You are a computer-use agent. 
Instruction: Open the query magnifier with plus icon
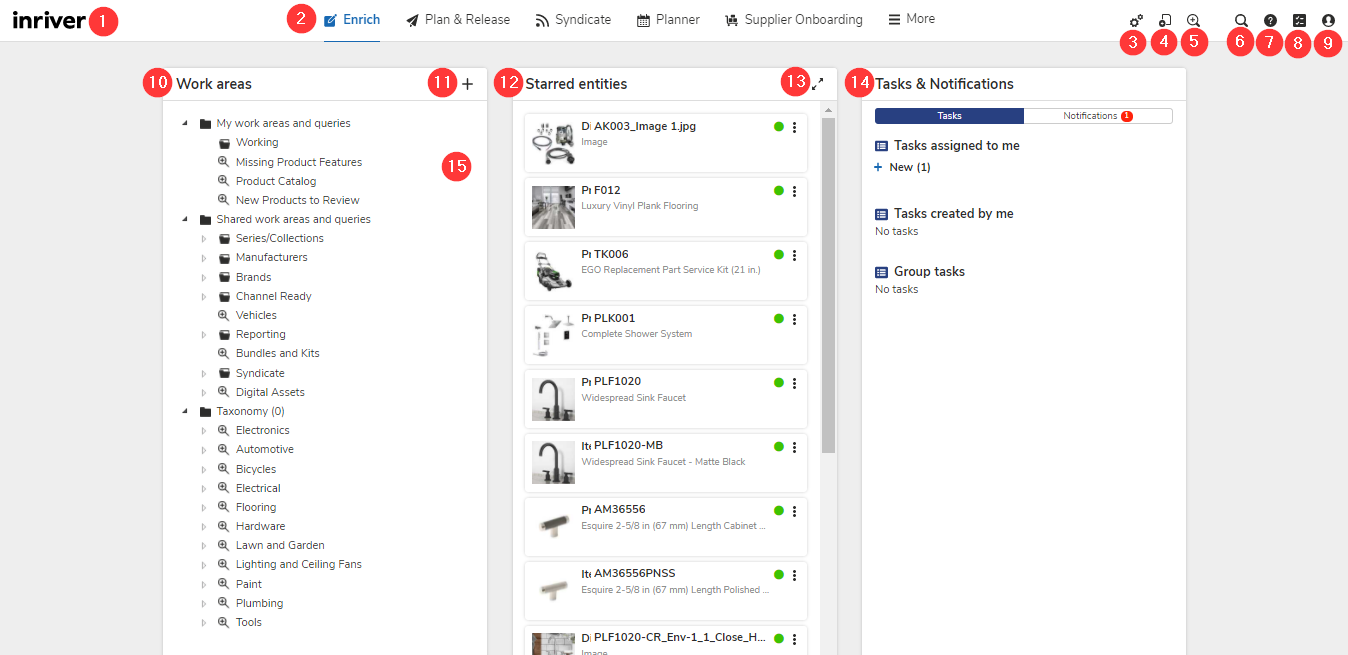point(1193,20)
